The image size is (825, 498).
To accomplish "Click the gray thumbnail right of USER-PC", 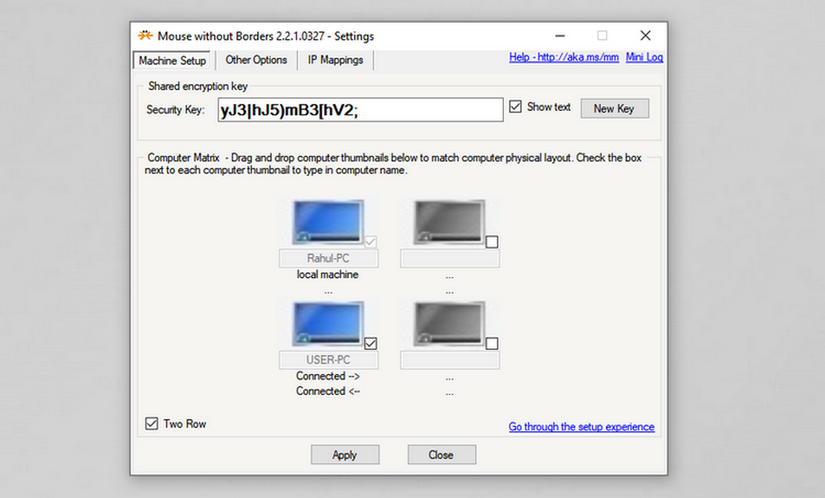I will 449,324.
